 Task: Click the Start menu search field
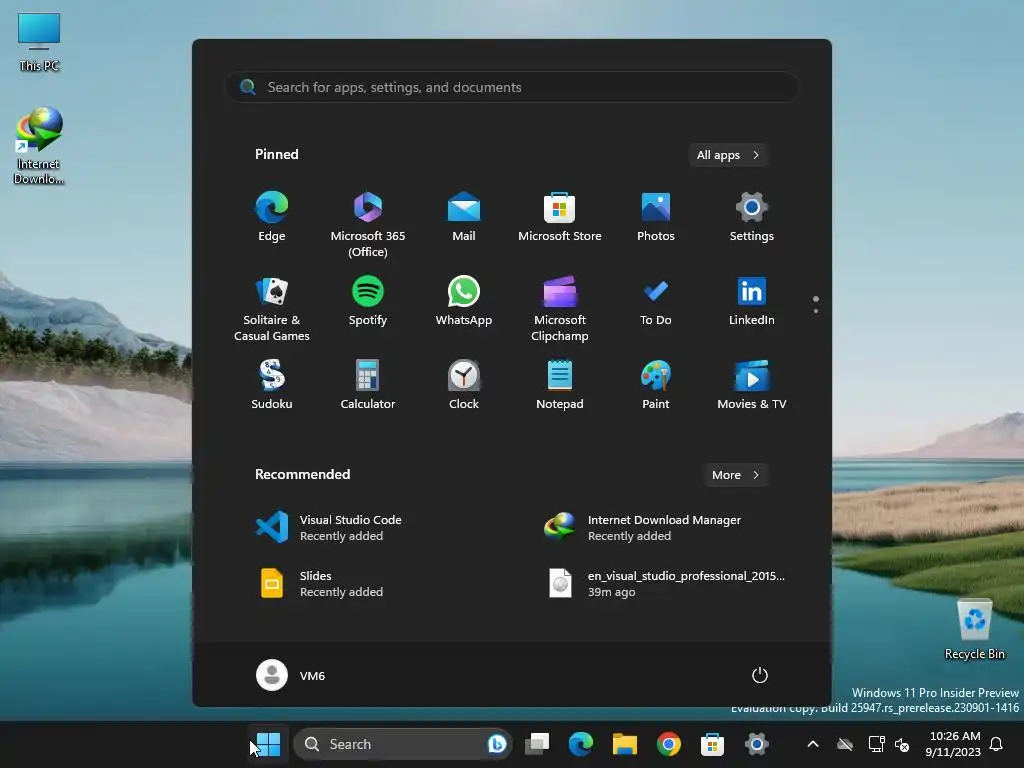[512, 87]
